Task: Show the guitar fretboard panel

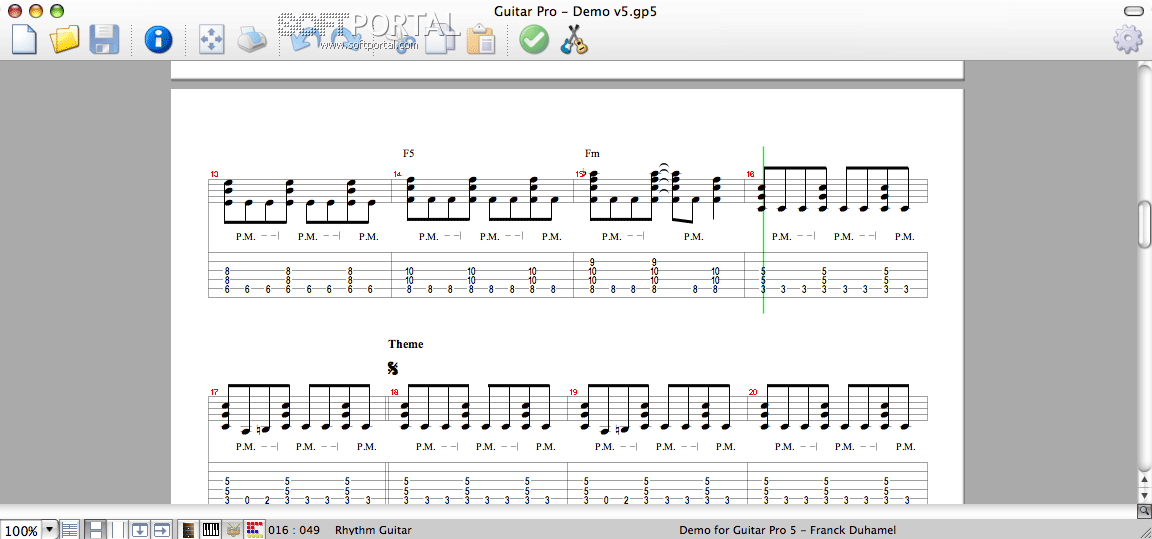Action: [189, 529]
